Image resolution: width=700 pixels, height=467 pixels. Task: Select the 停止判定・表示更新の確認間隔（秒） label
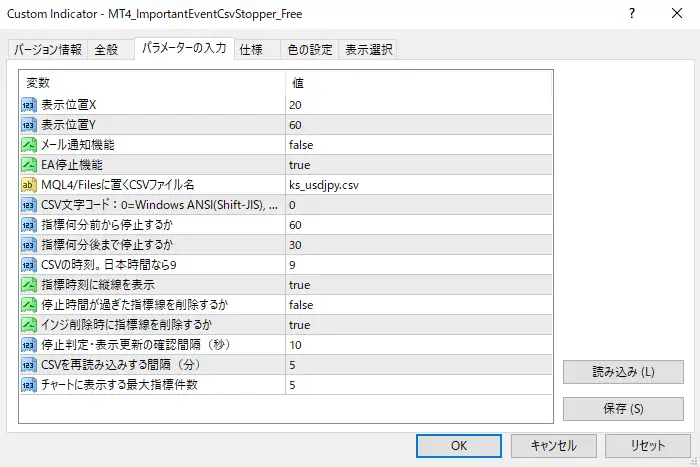[136, 345]
